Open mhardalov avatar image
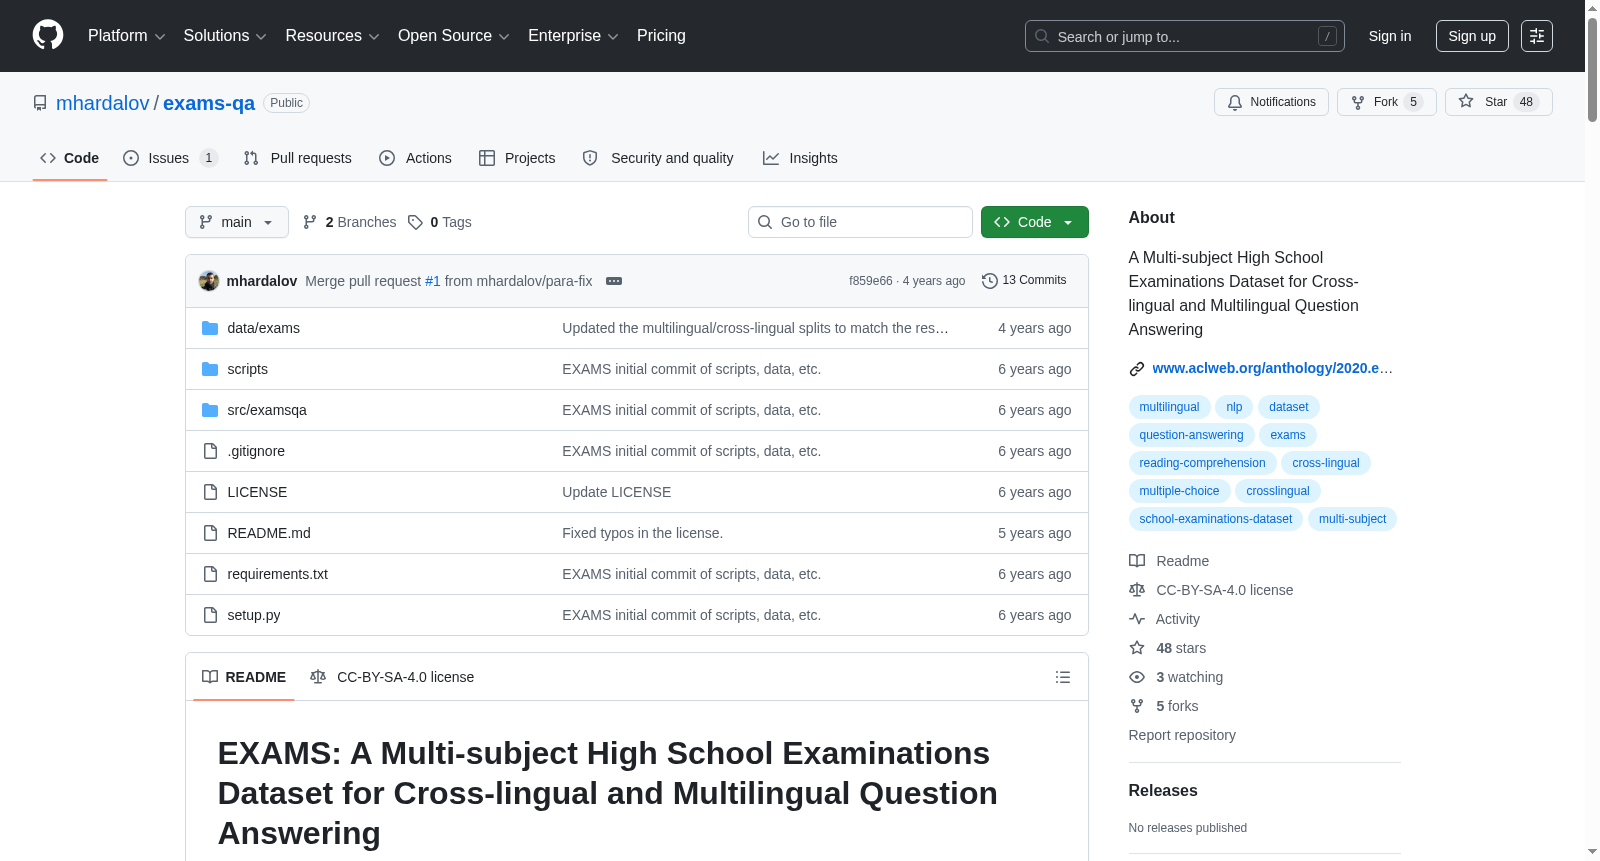The image size is (1600, 861). click(x=209, y=281)
